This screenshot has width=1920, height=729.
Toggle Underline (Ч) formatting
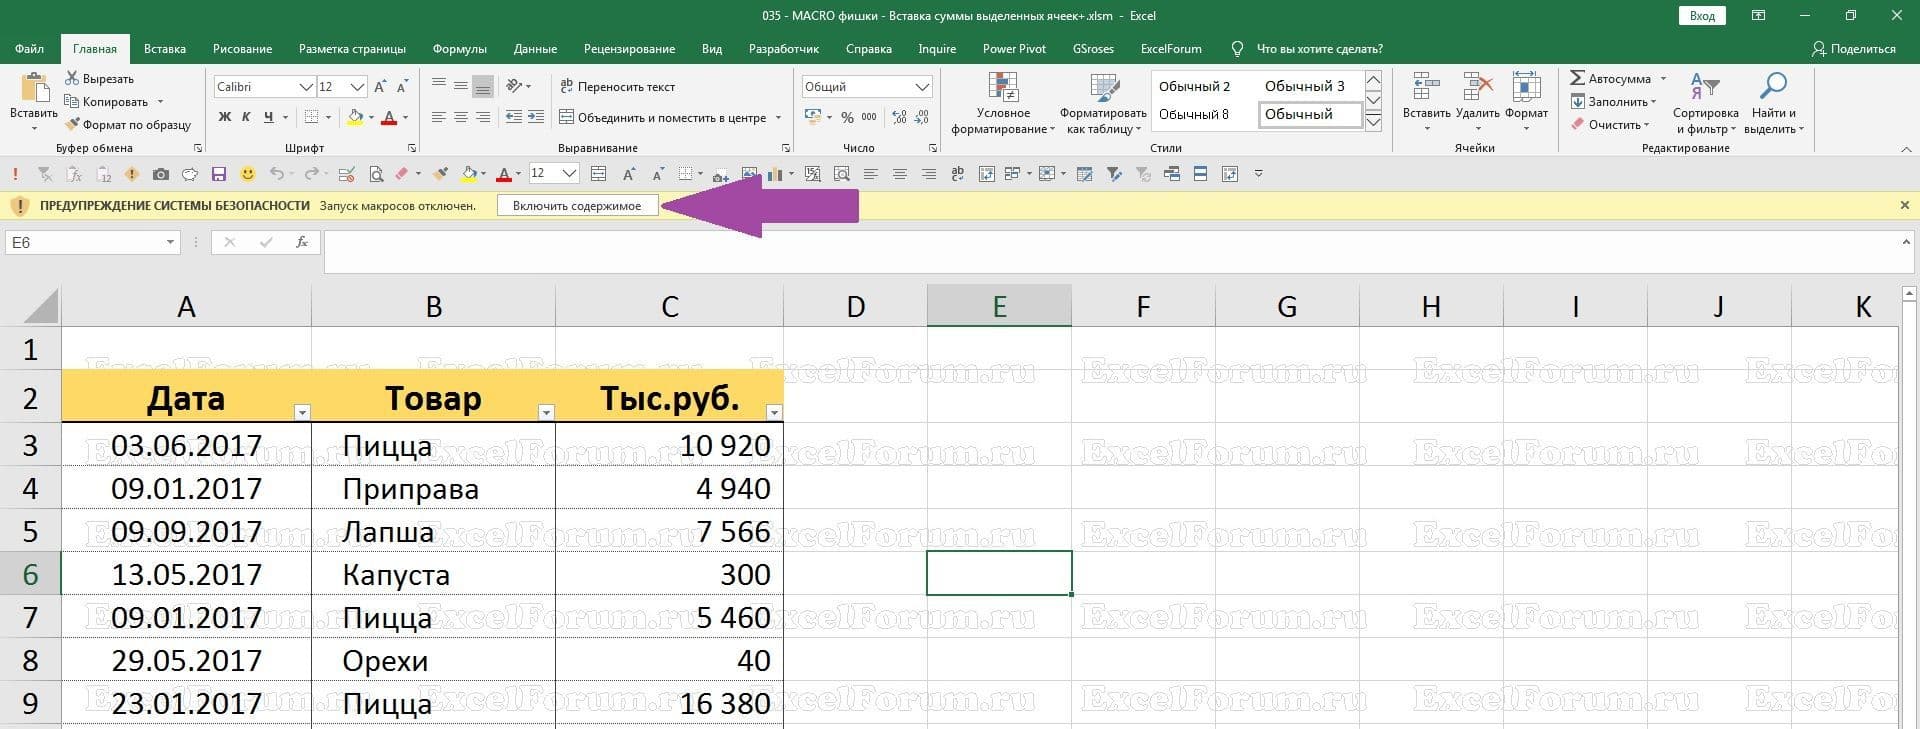click(x=268, y=117)
